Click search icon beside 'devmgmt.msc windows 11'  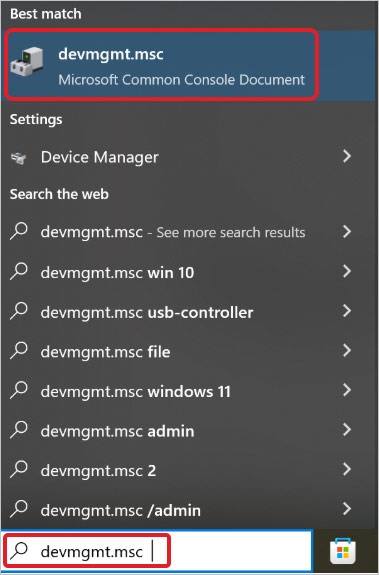point(19,391)
